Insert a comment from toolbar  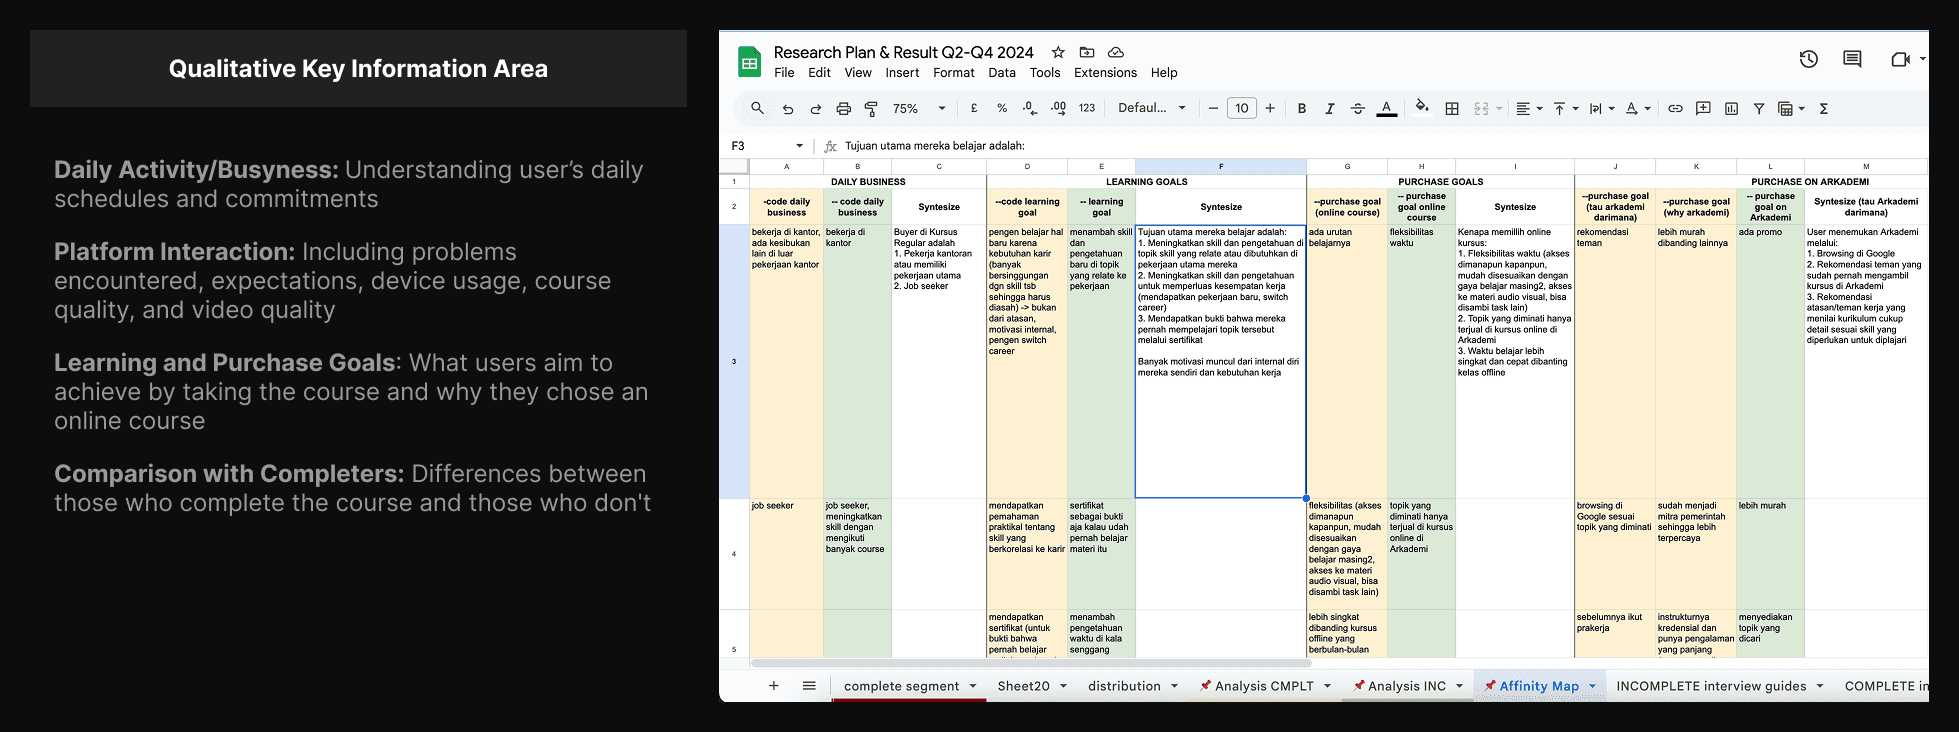pos(1703,108)
